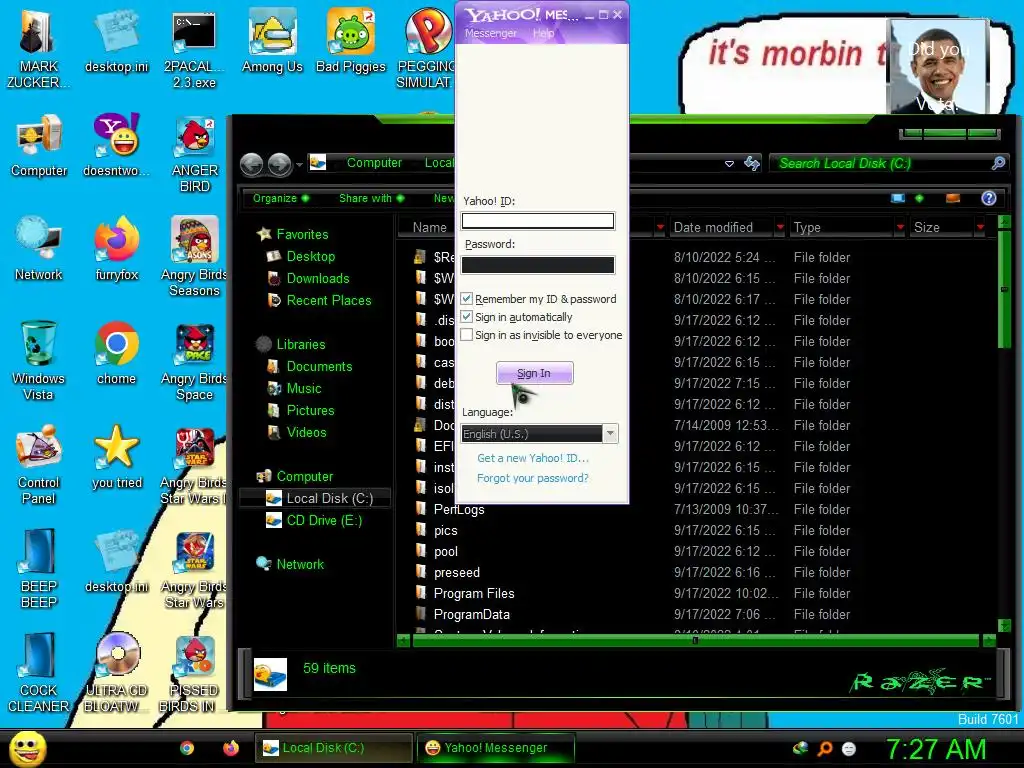Click the Explorer horizontal scrollbar
1024x768 pixels.
coord(696,641)
